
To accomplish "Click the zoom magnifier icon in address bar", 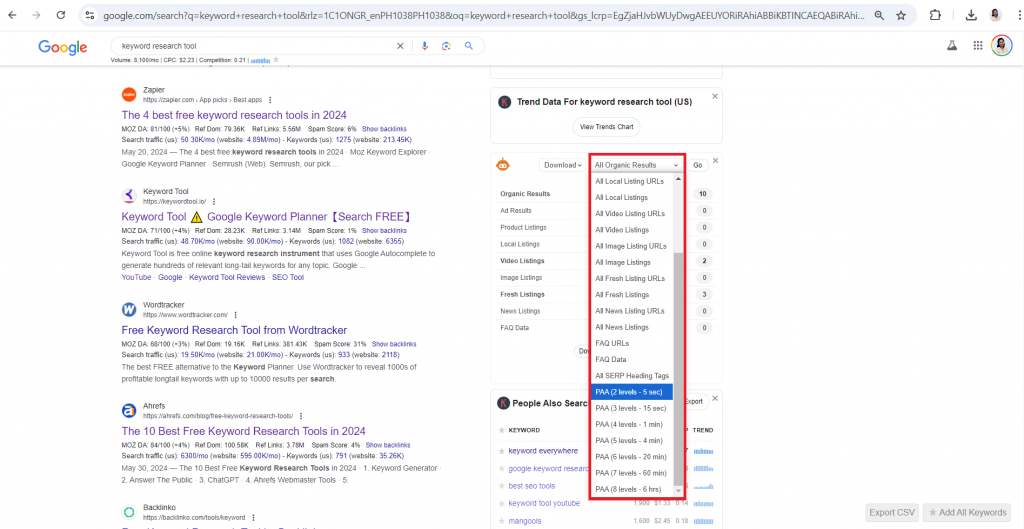I will pos(880,15).
